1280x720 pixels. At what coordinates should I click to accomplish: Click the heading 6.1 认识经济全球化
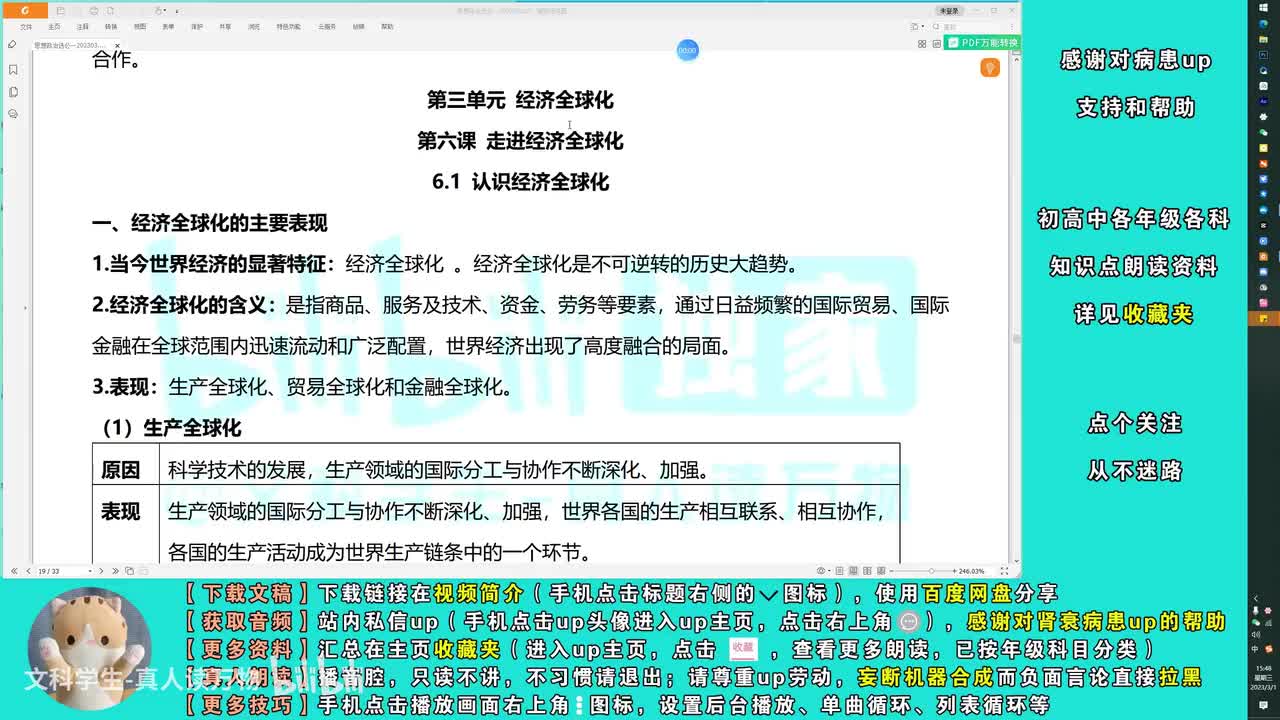pos(520,182)
